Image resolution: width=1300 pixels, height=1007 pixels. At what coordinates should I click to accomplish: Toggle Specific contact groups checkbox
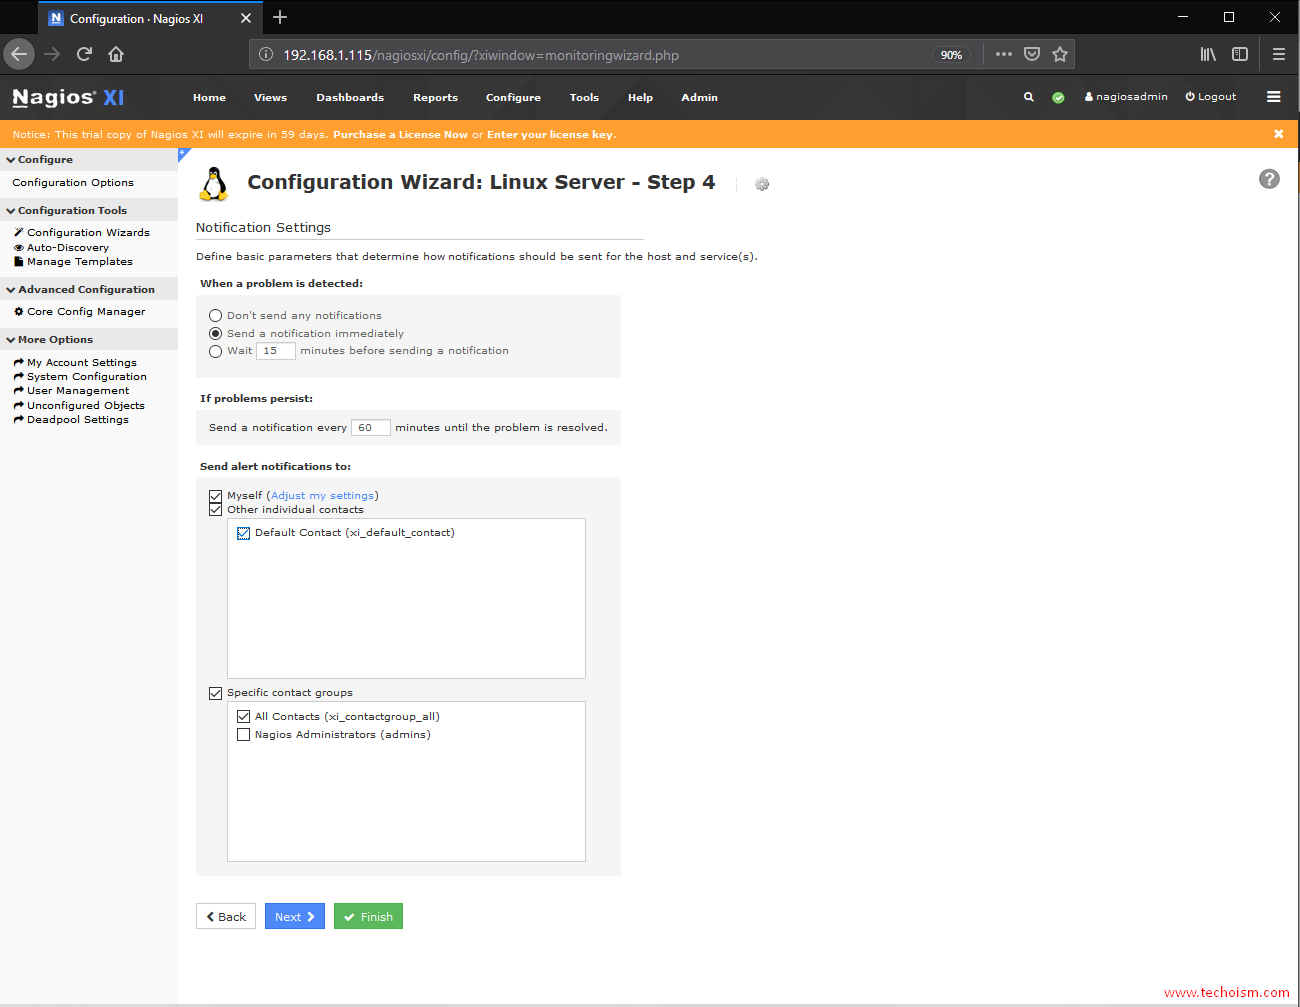pos(215,693)
